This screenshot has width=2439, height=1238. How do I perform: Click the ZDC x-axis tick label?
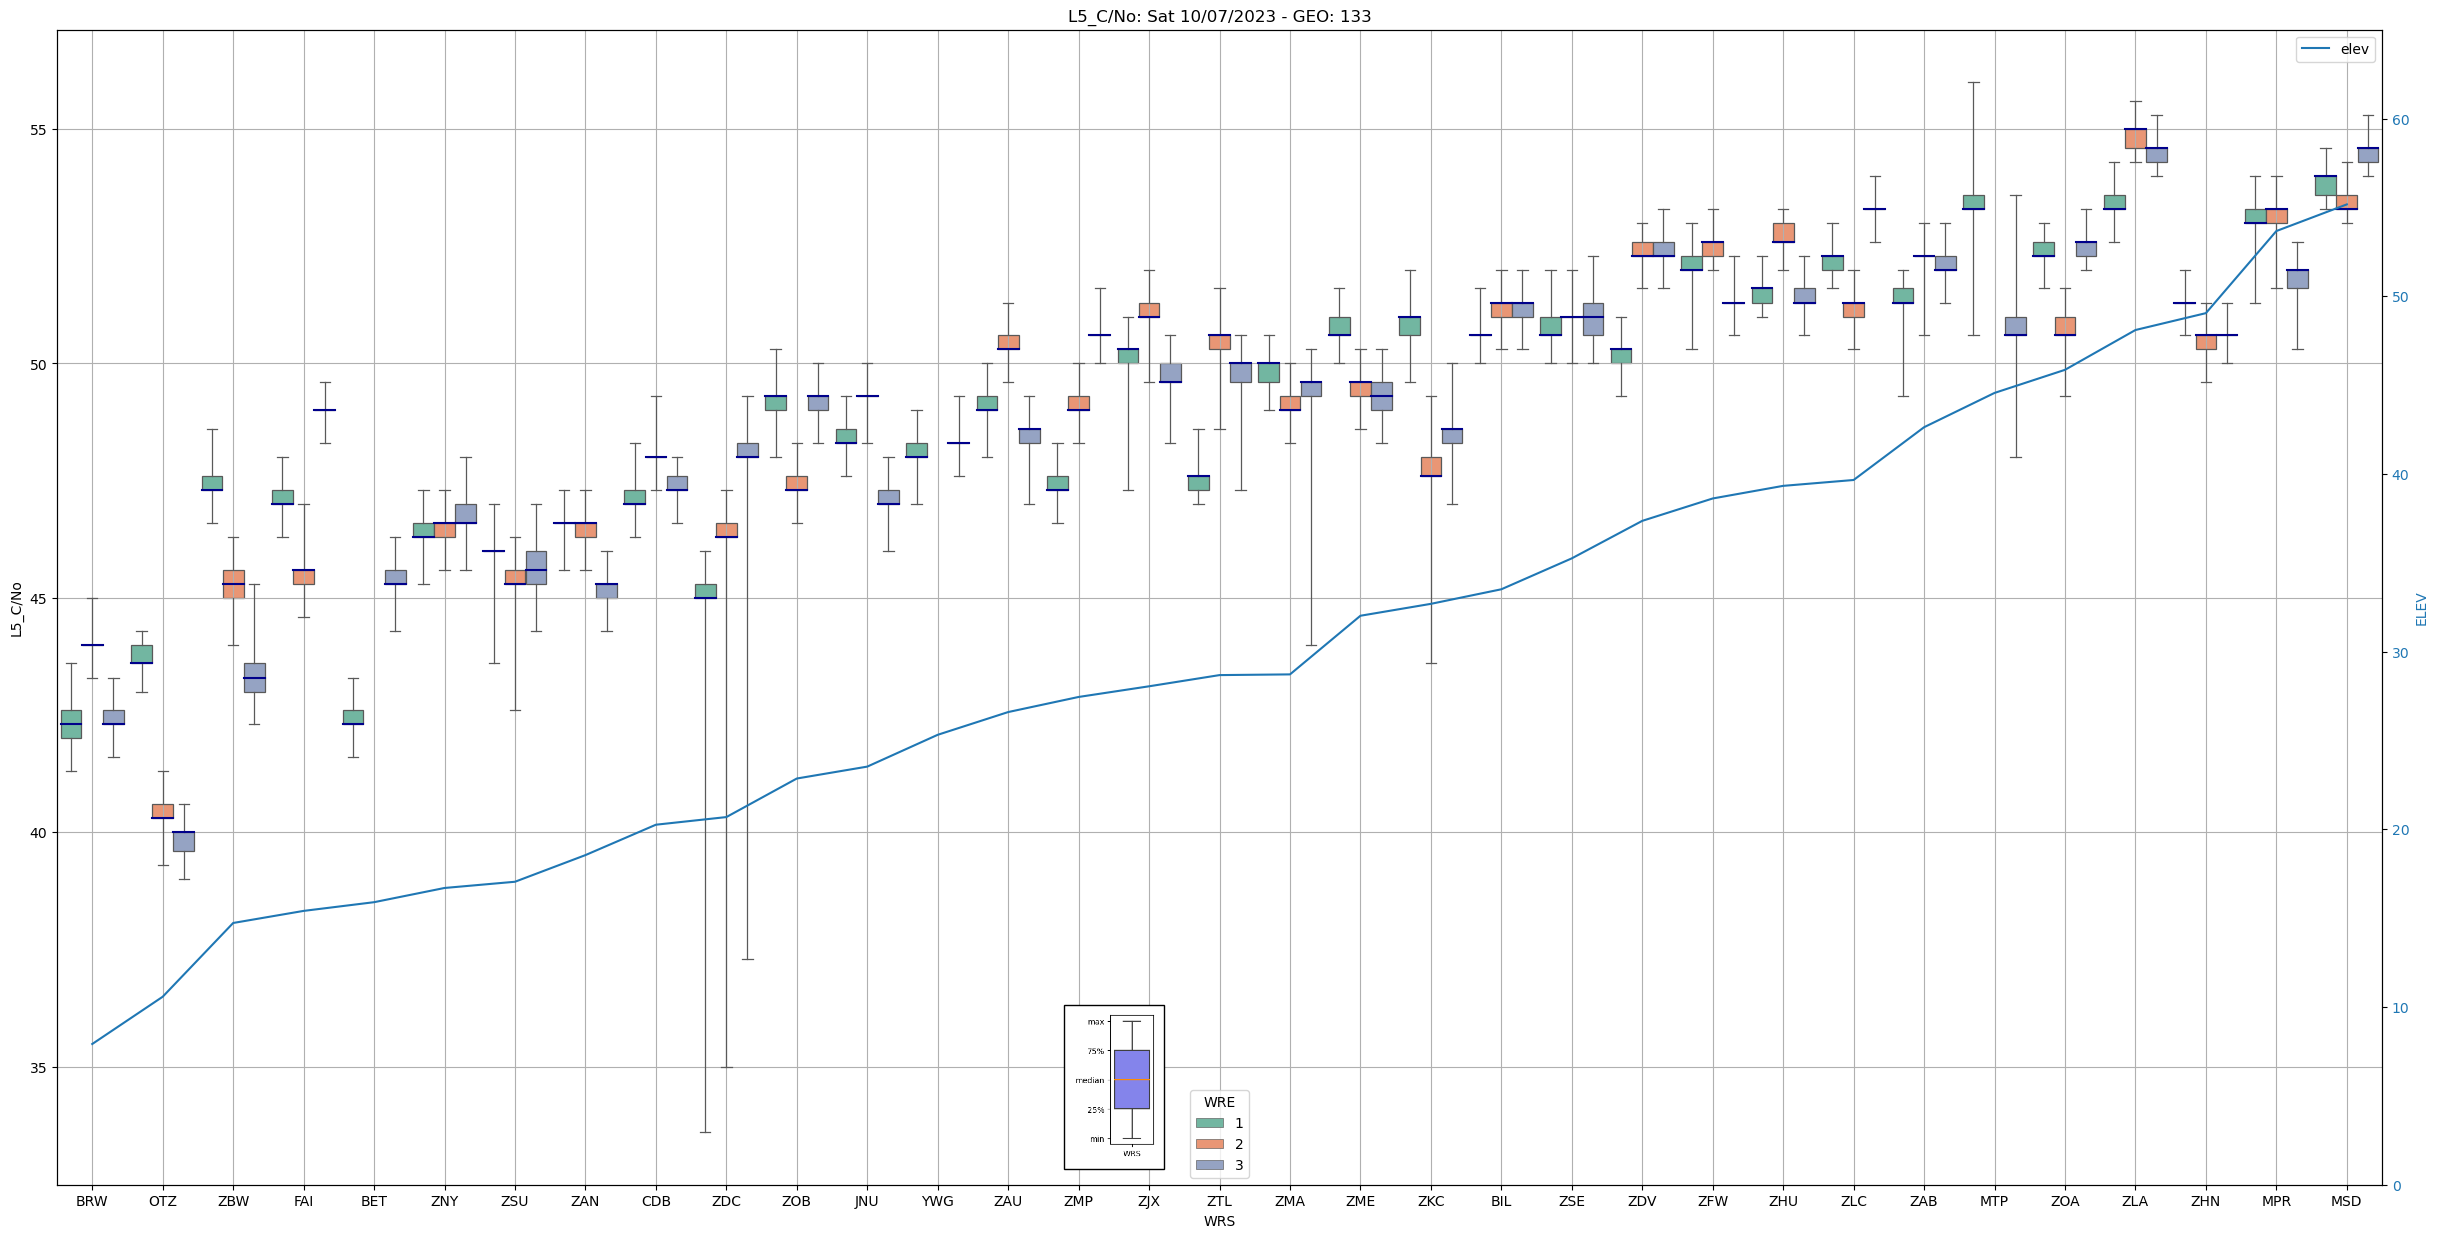click(726, 1201)
